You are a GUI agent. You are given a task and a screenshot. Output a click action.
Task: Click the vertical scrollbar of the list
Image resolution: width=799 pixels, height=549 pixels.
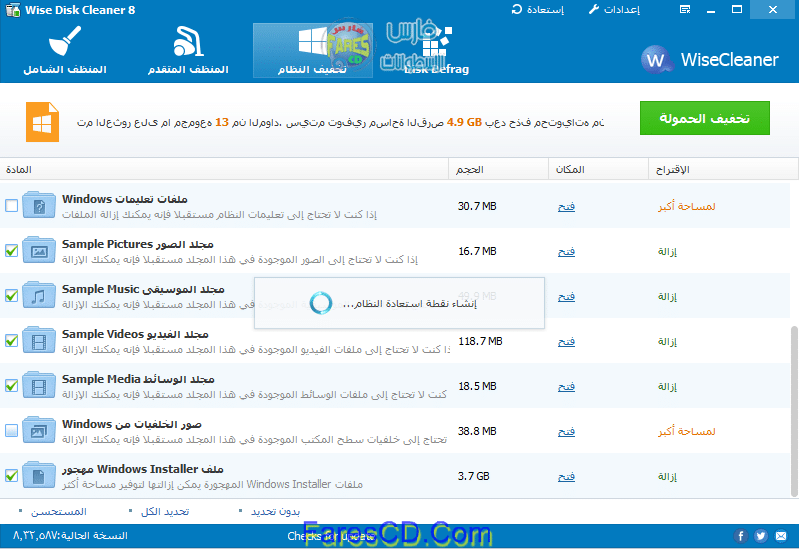(794, 411)
